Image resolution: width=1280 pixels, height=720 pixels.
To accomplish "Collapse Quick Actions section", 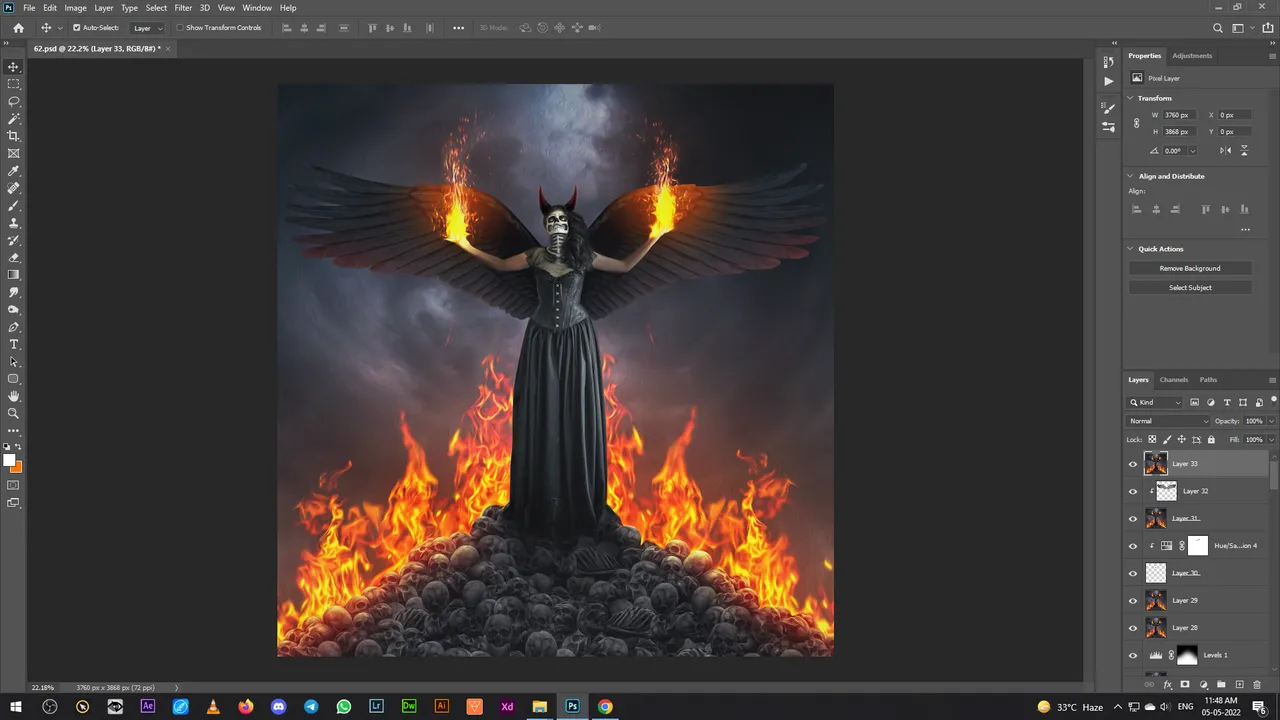I will pos(1131,249).
